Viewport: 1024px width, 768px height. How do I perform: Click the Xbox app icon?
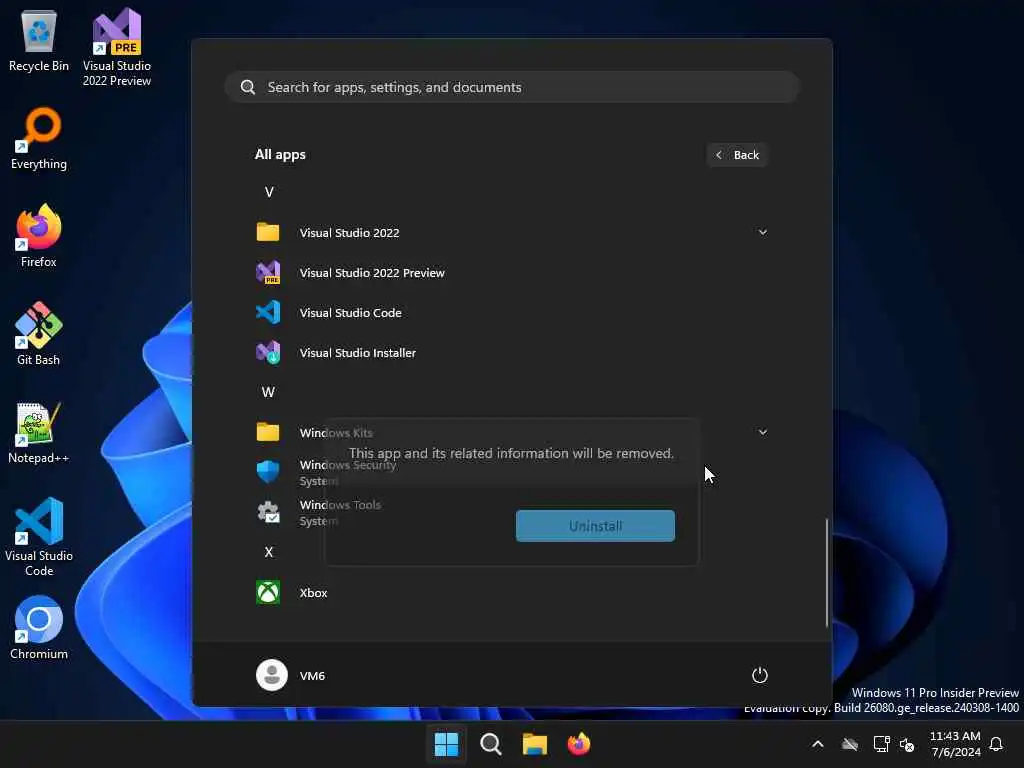(268, 592)
